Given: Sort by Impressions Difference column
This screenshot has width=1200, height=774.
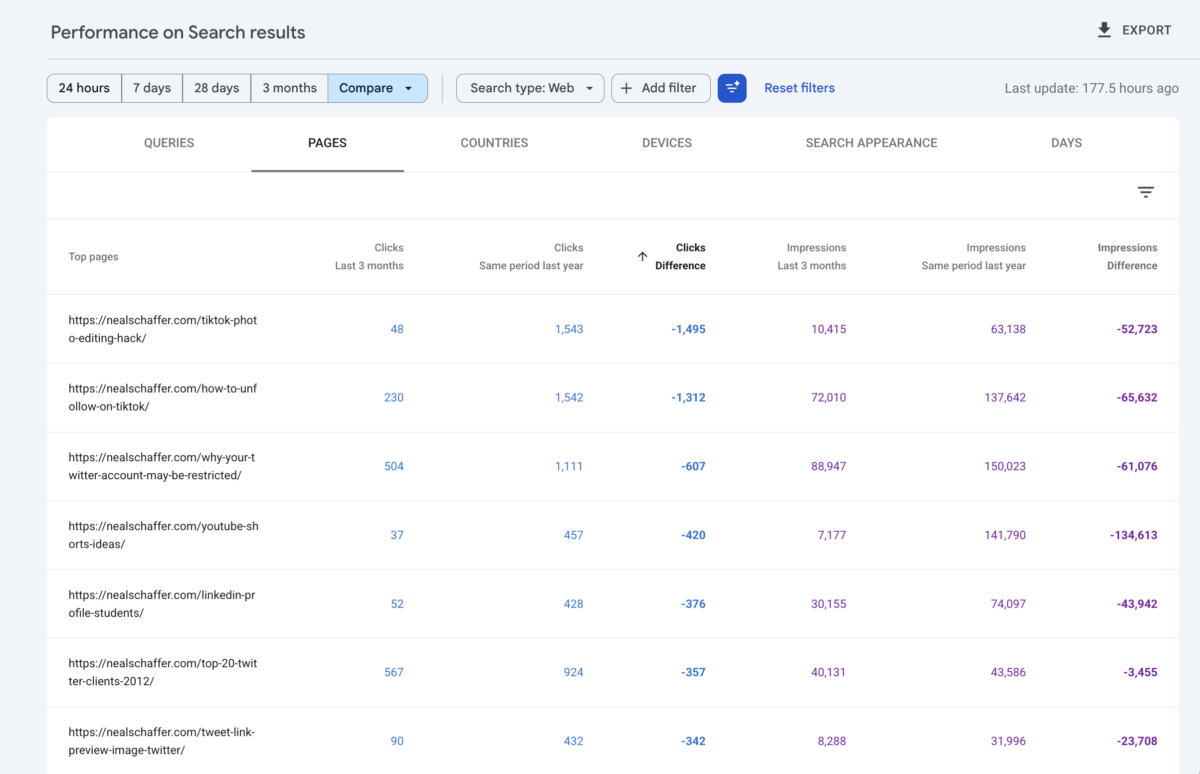Looking at the screenshot, I should pos(1127,257).
